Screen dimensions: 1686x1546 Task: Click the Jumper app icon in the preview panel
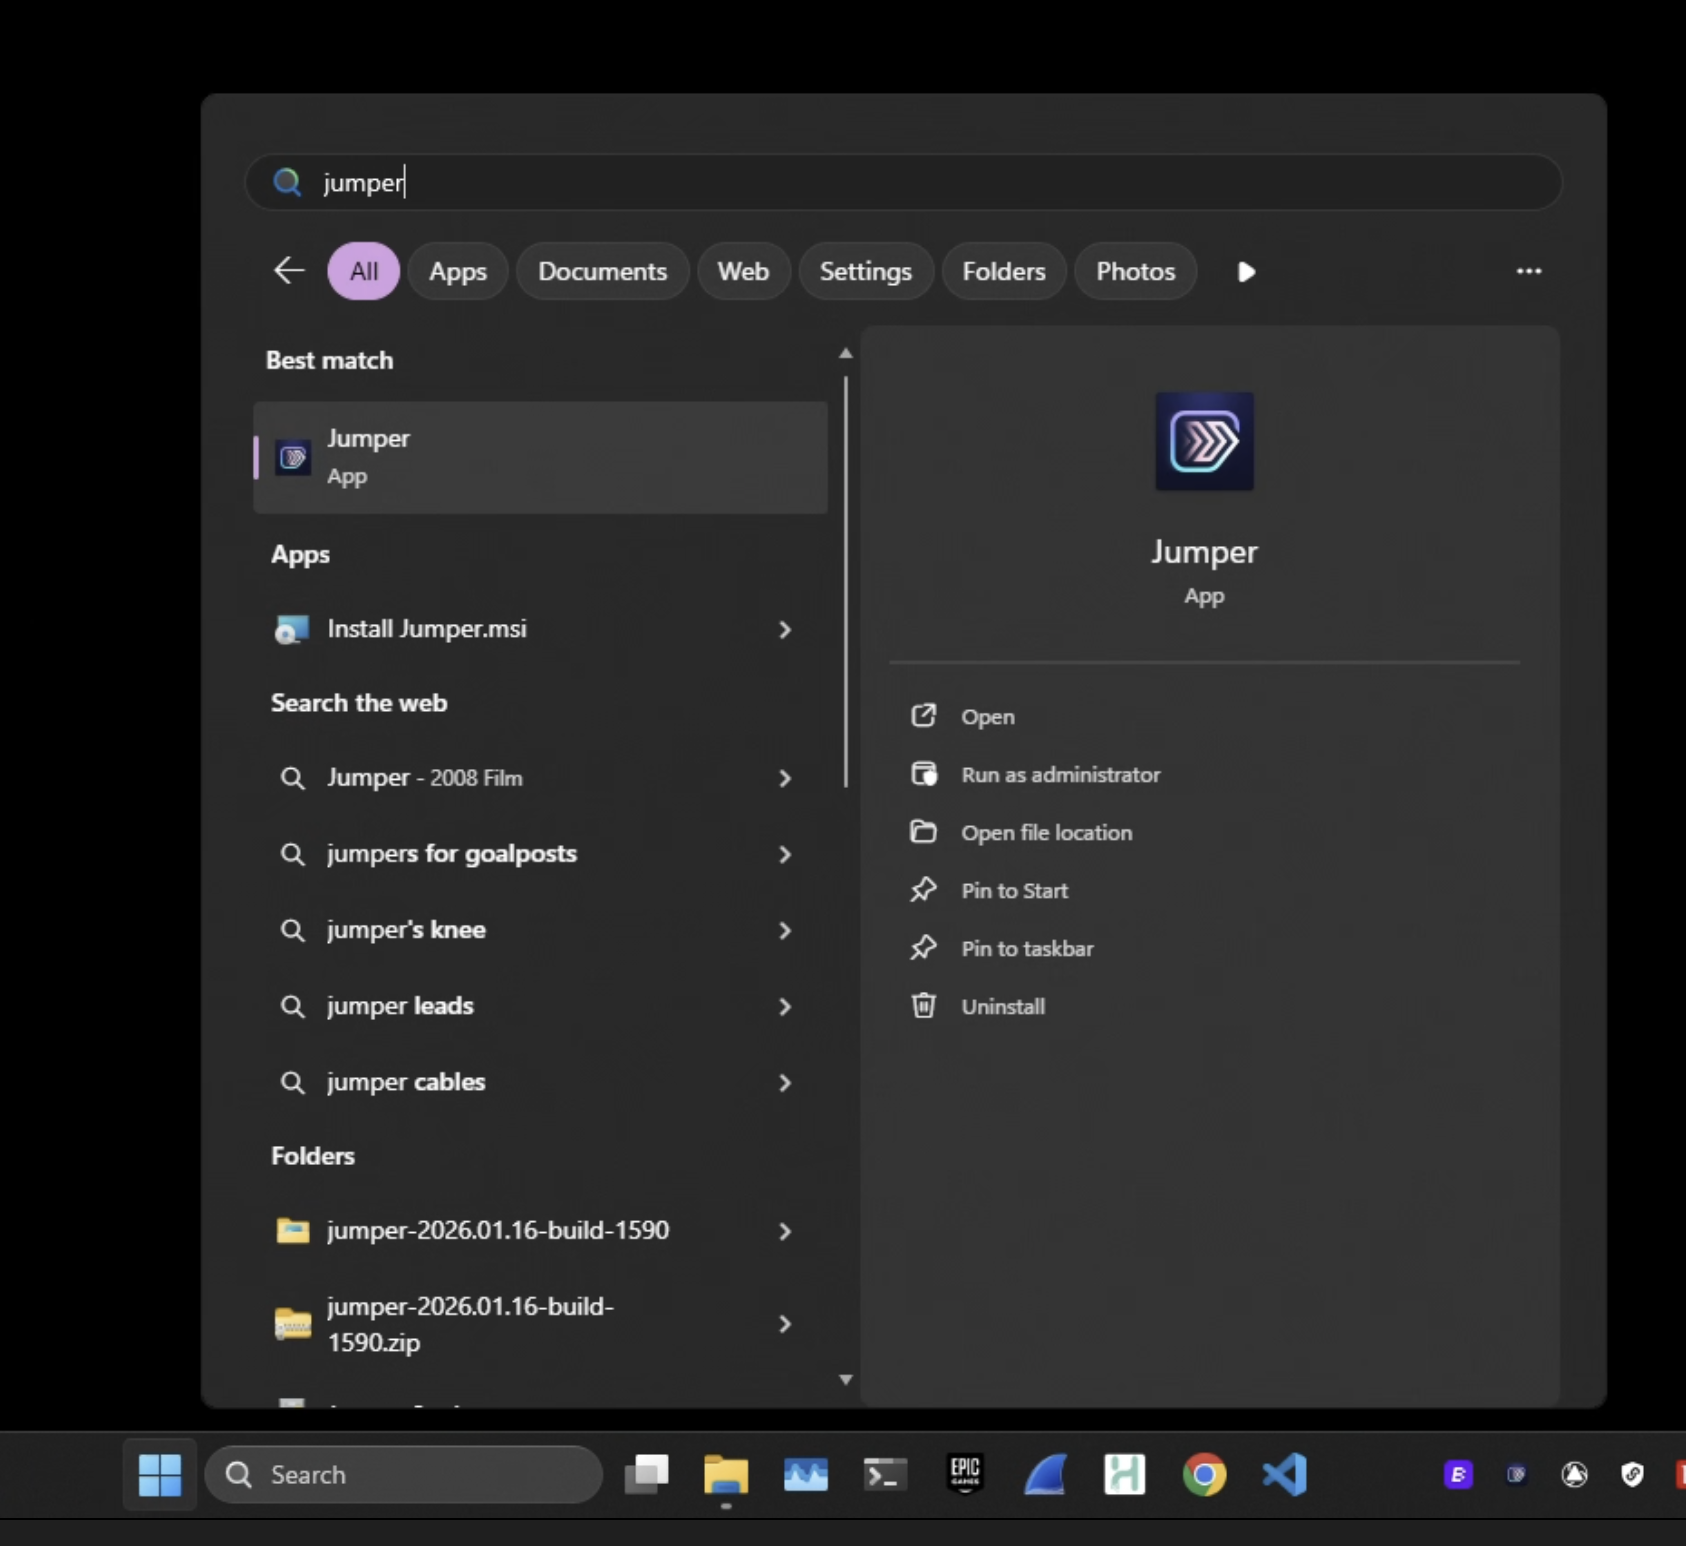click(1204, 442)
